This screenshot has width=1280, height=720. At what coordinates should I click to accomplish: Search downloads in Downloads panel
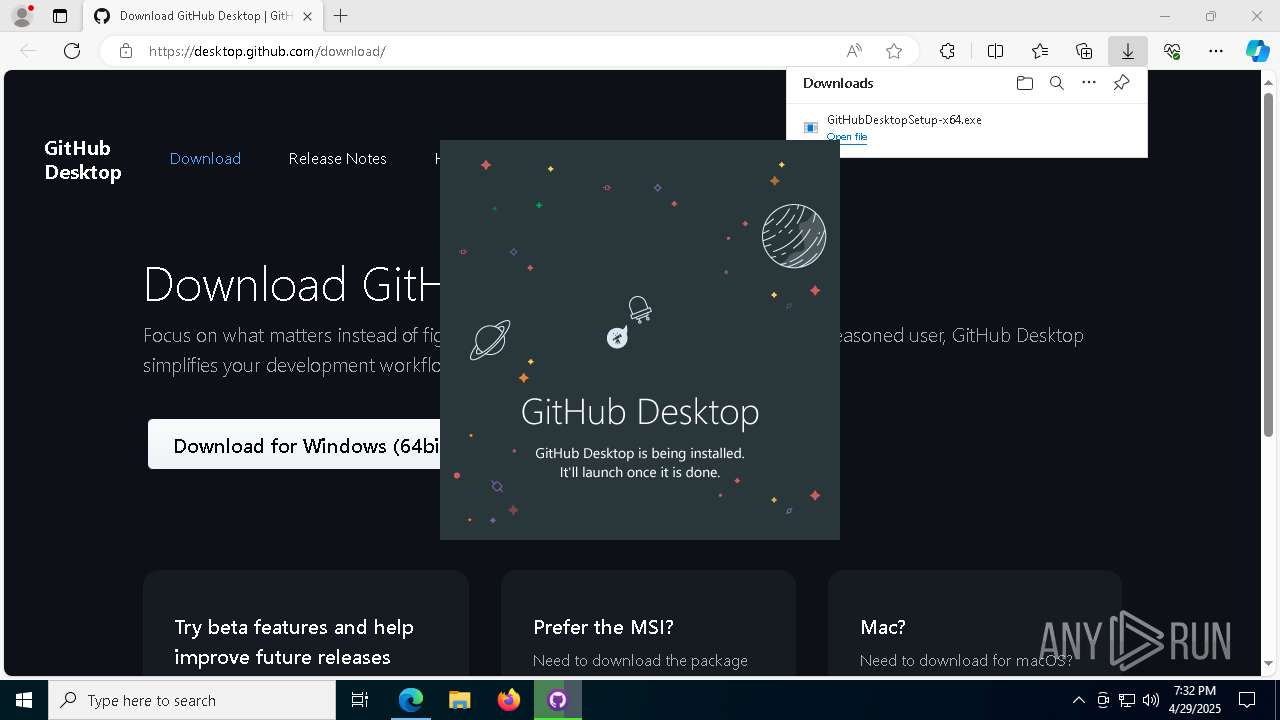tap(1056, 83)
